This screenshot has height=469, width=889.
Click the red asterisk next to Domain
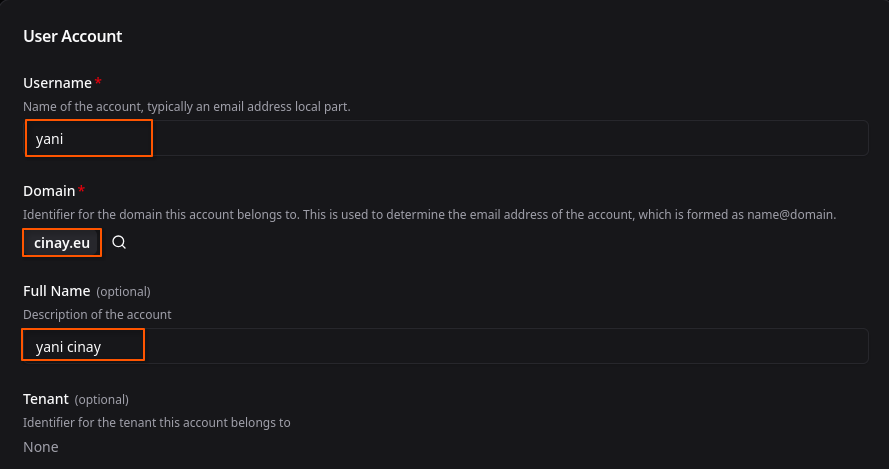(x=81, y=190)
